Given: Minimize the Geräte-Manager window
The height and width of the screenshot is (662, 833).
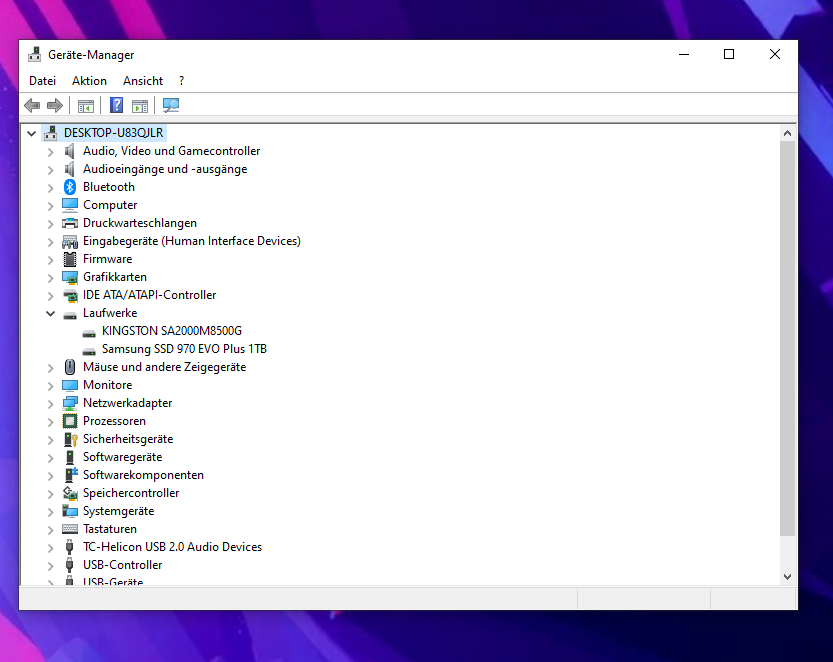Looking at the screenshot, I should 684,54.
